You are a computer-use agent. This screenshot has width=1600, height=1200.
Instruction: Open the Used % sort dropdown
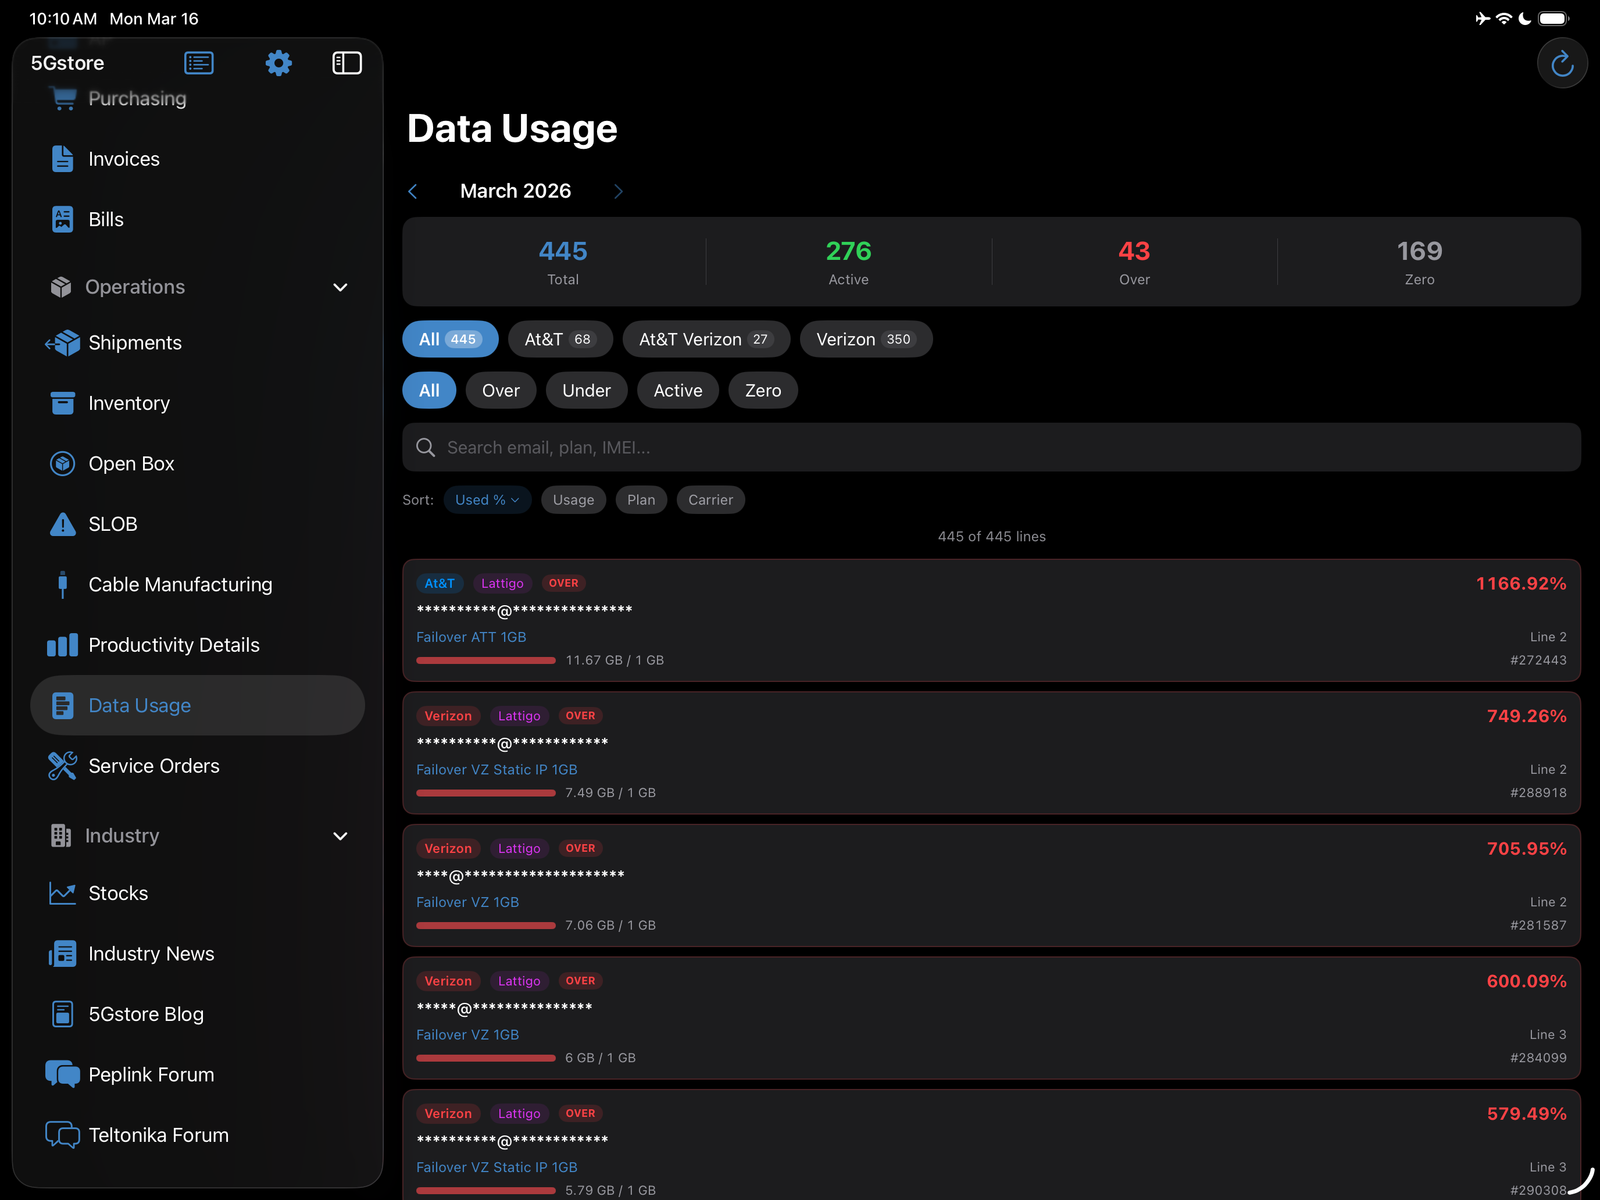(487, 499)
